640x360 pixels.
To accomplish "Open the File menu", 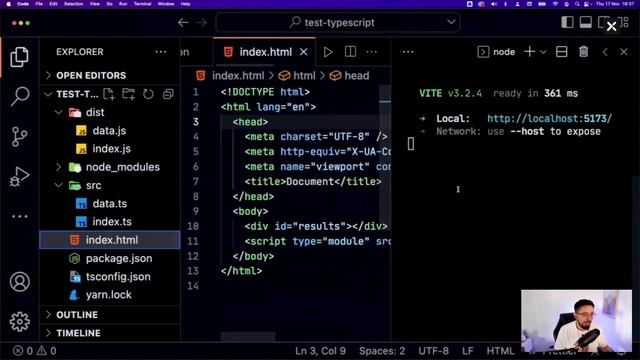I will click(39, 4).
